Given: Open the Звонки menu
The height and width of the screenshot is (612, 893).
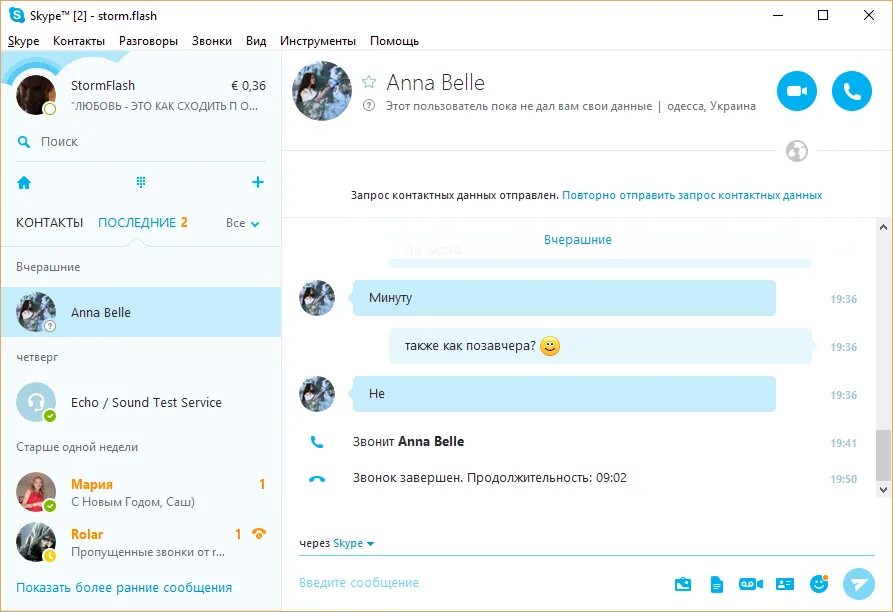Looking at the screenshot, I should tap(211, 41).
